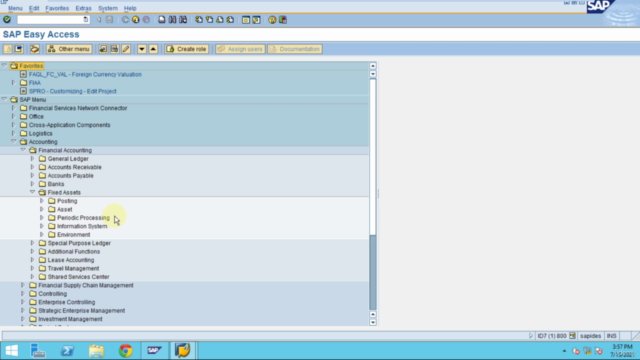This screenshot has height=360, width=640.
Task: Open Google Chrome from the taskbar
Action: (126, 351)
